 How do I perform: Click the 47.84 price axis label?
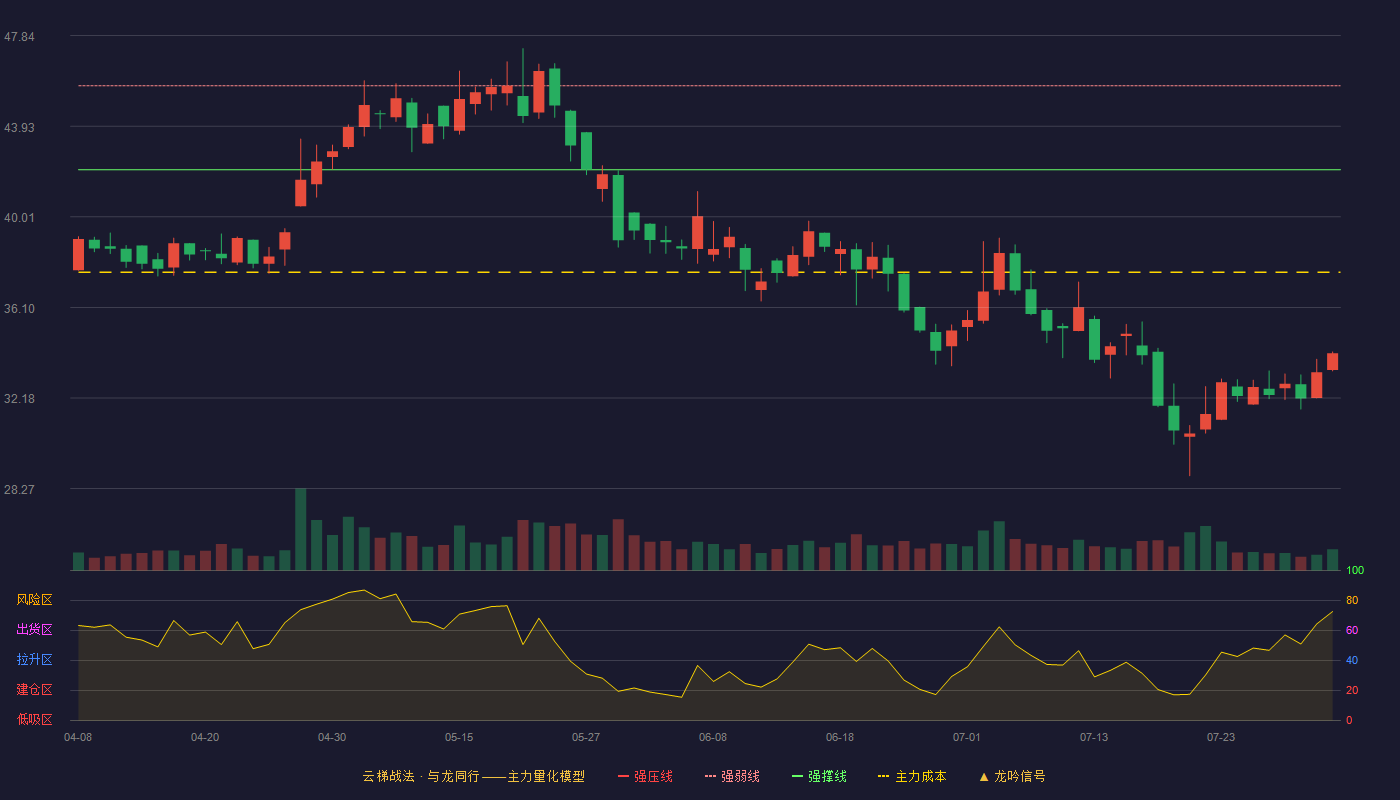[19, 37]
